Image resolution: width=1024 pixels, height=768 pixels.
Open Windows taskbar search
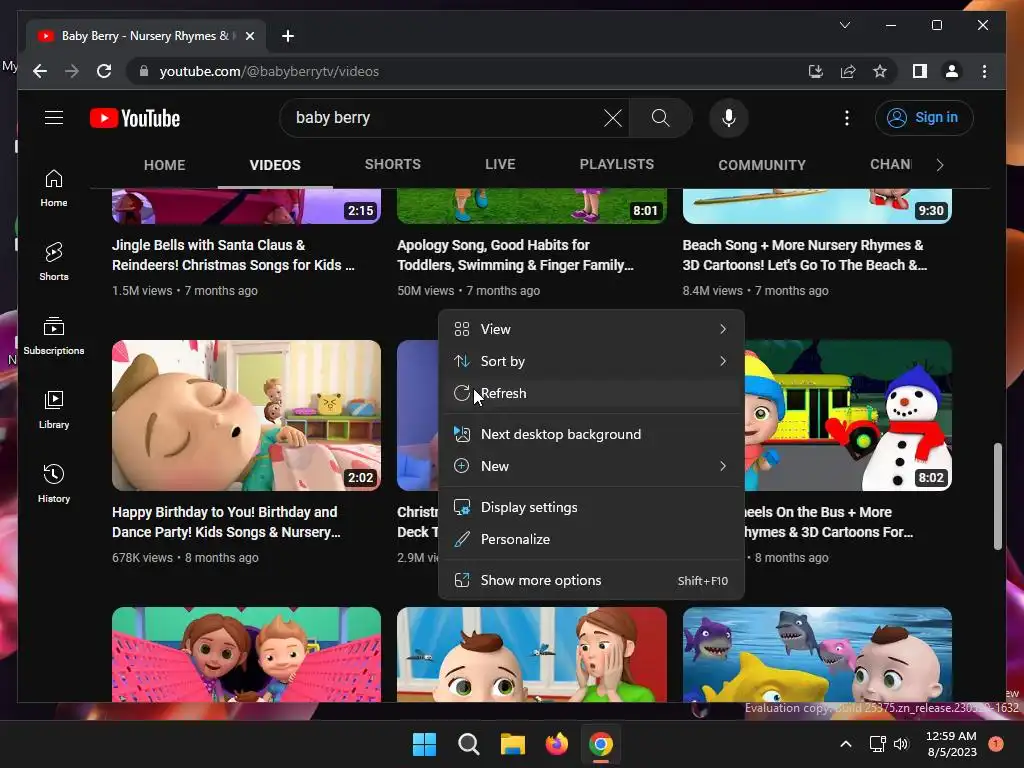click(469, 744)
